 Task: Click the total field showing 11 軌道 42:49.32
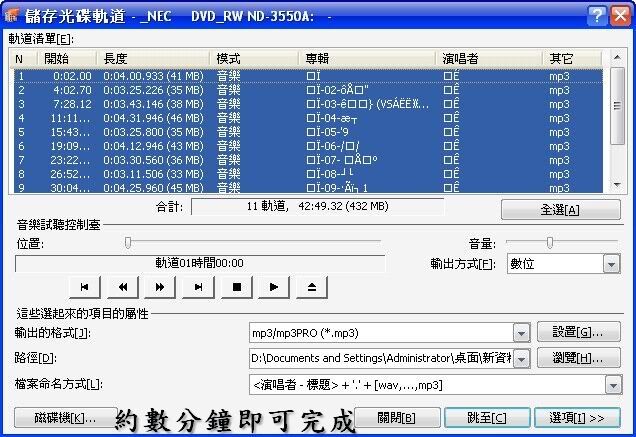[x=318, y=207]
